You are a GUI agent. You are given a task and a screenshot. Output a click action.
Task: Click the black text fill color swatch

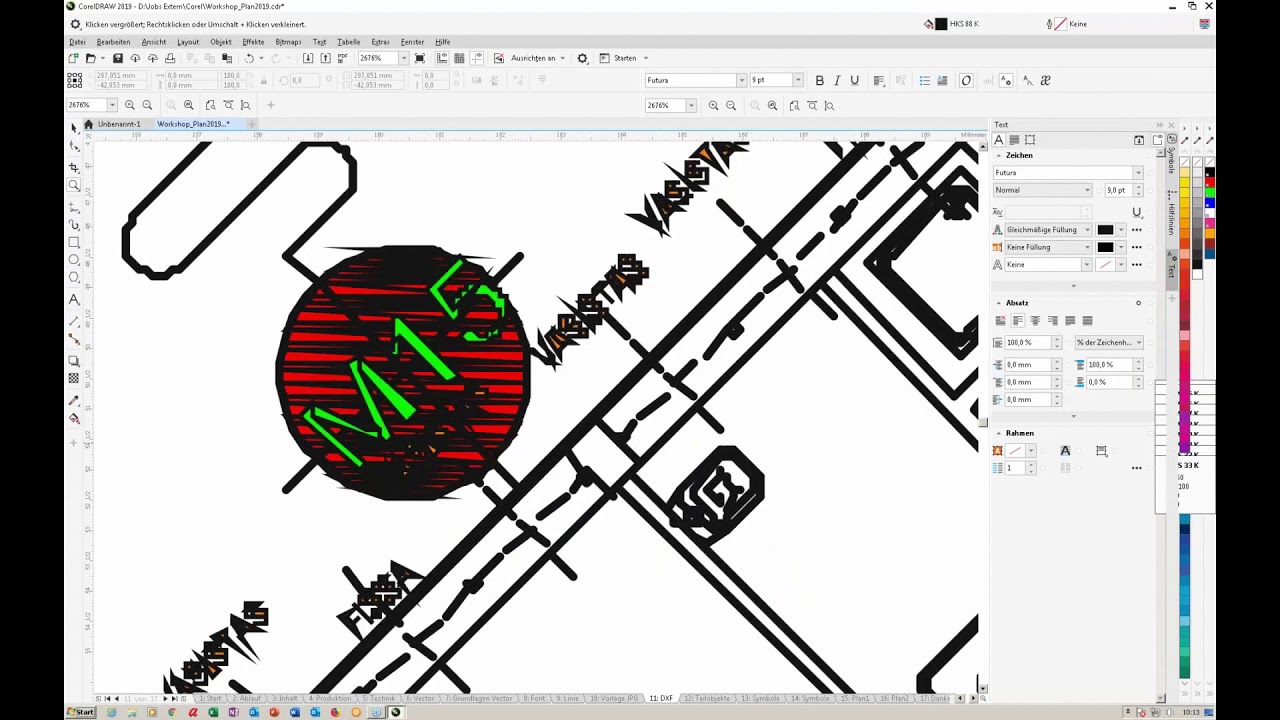1105,230
